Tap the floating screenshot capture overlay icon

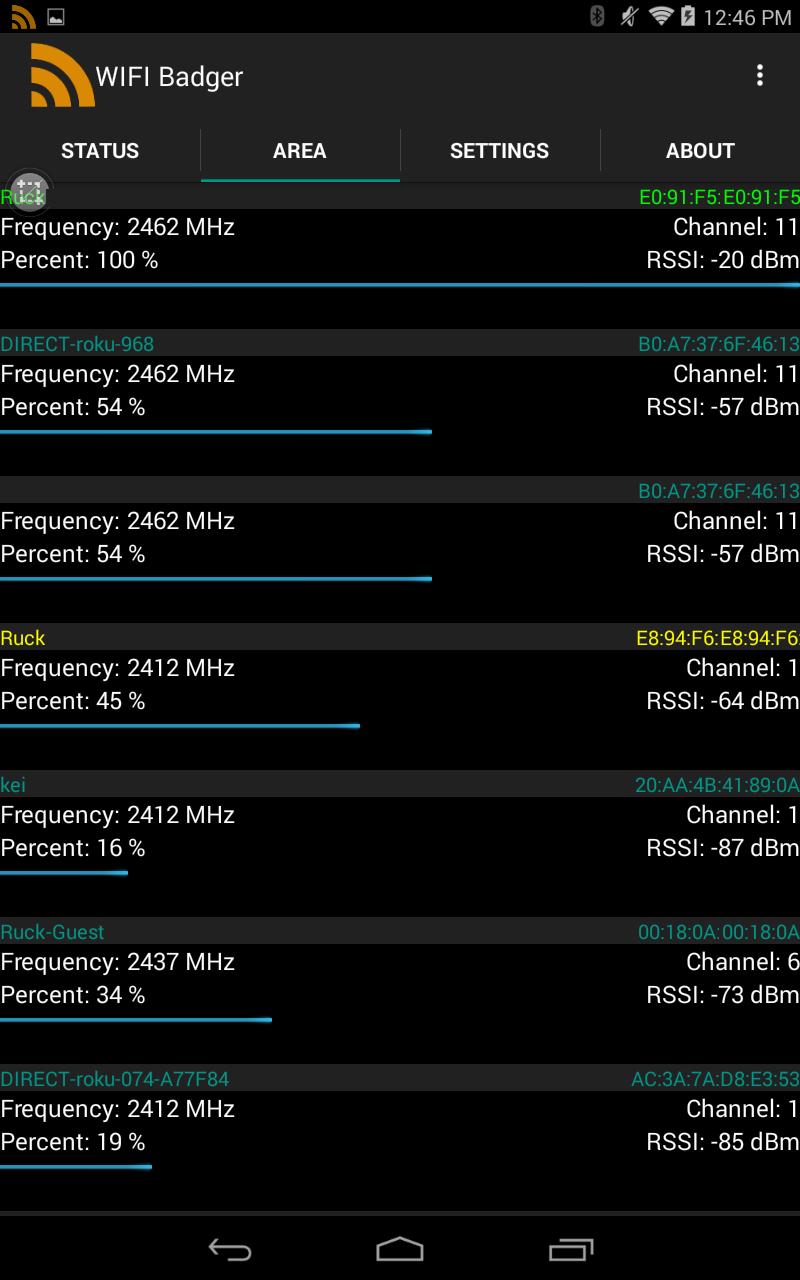click(x=29, y=190)
